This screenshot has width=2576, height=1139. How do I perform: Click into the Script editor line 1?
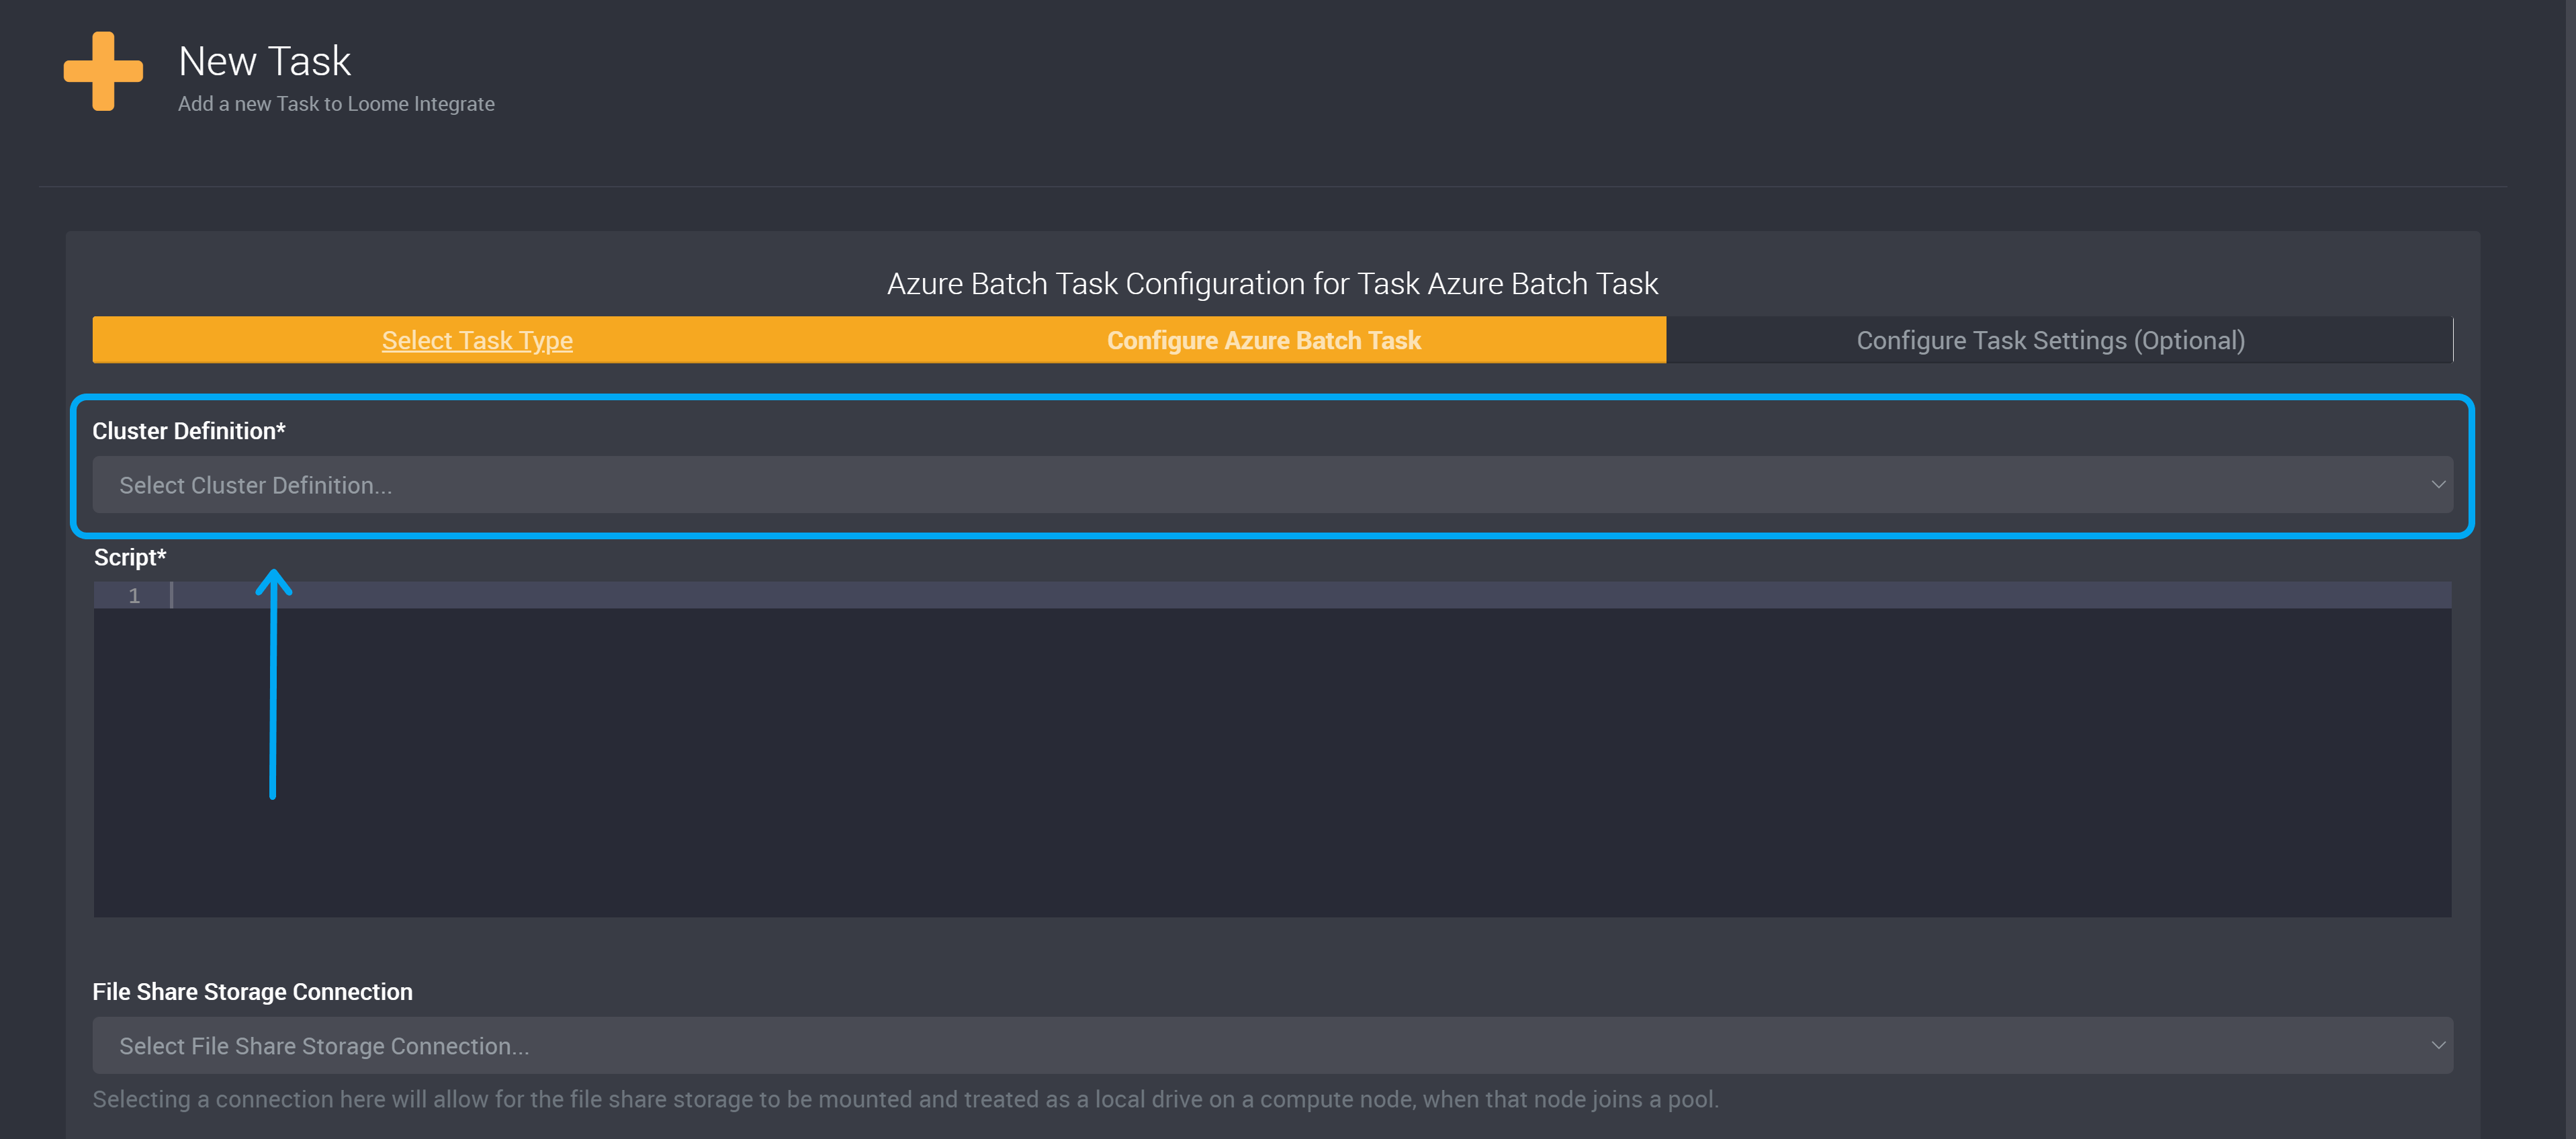pos(1310,595)
